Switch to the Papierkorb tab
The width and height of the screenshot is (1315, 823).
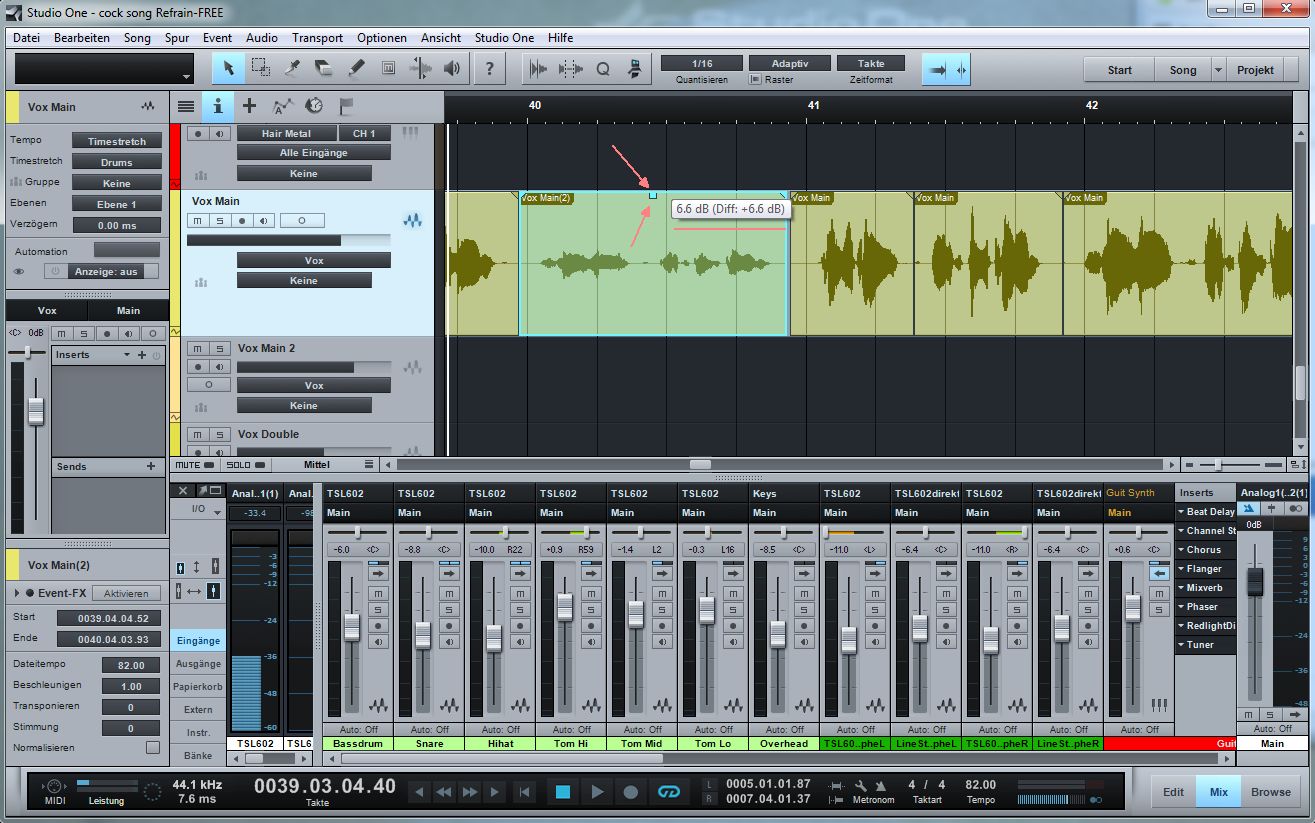click(198, 687)
